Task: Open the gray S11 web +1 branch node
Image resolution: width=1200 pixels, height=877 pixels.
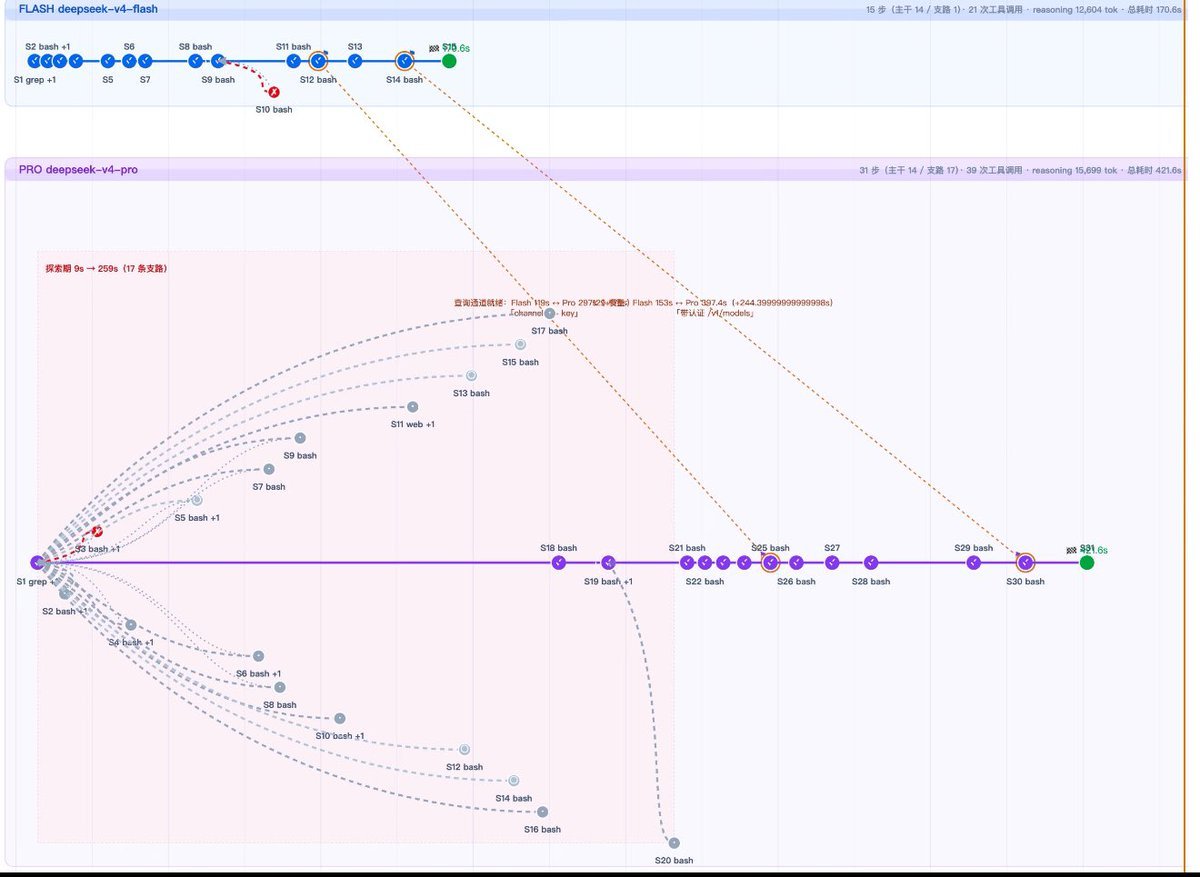Action: pyautogui.click(x=412, y=407)
